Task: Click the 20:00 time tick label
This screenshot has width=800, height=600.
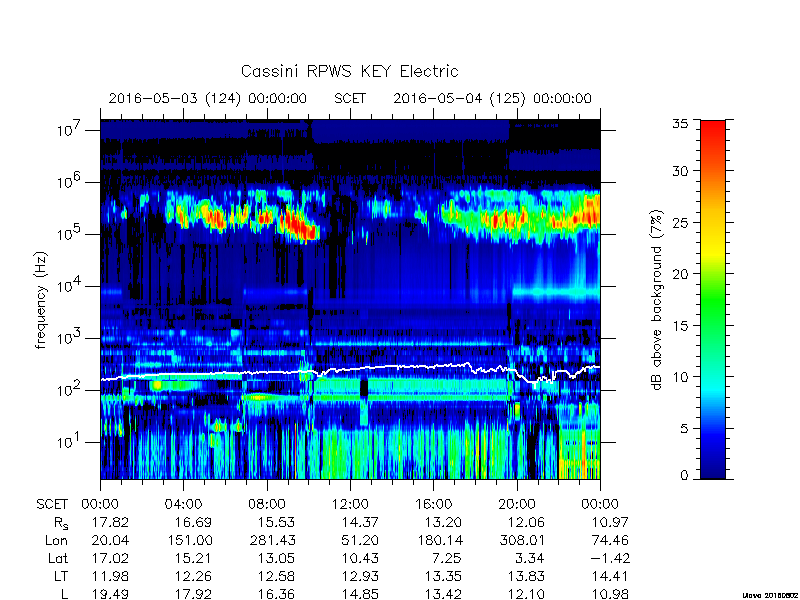Action: point(517,504)
